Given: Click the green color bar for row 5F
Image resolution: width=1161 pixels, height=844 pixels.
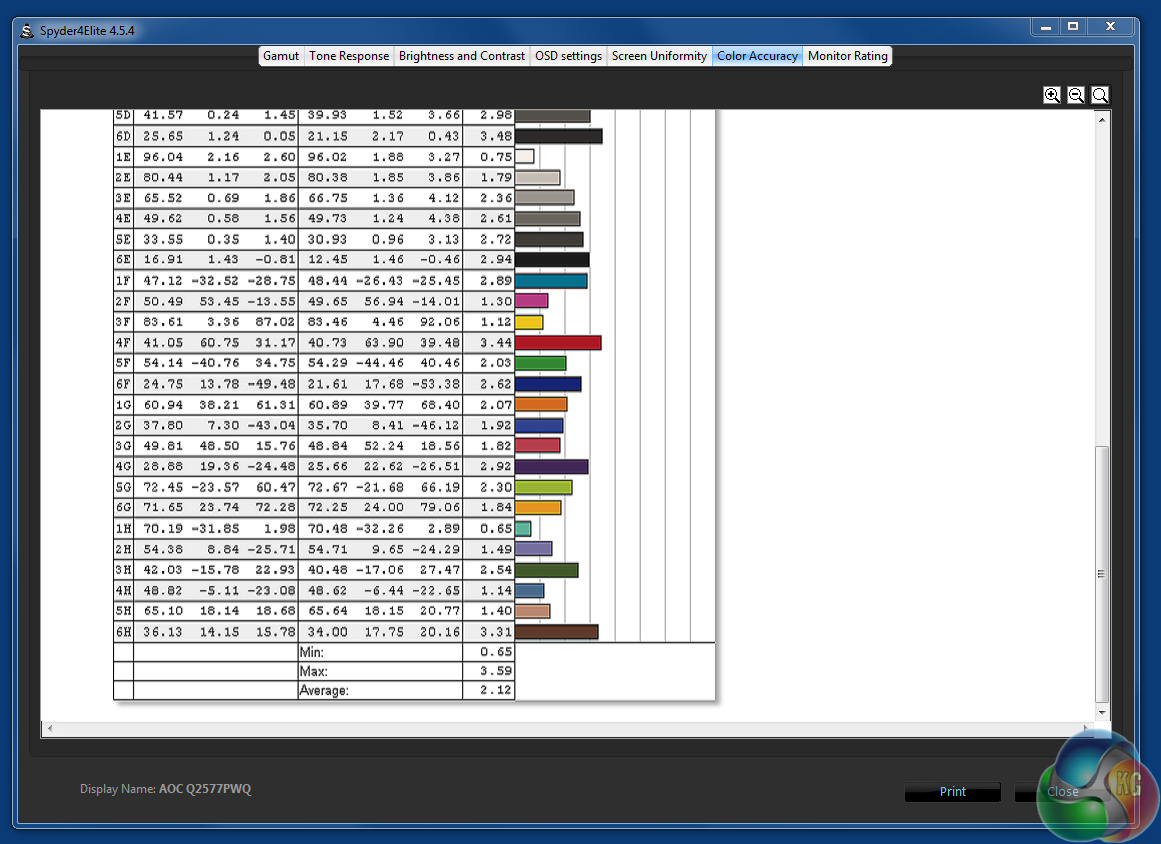Looking at the screenshot, I should point(541,364).
